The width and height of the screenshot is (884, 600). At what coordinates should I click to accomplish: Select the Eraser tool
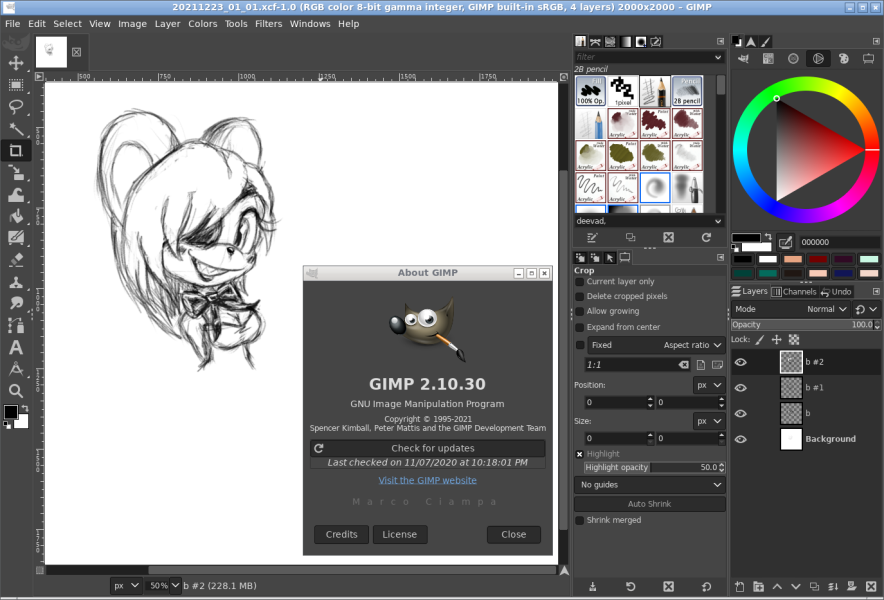tap(16, 260)
